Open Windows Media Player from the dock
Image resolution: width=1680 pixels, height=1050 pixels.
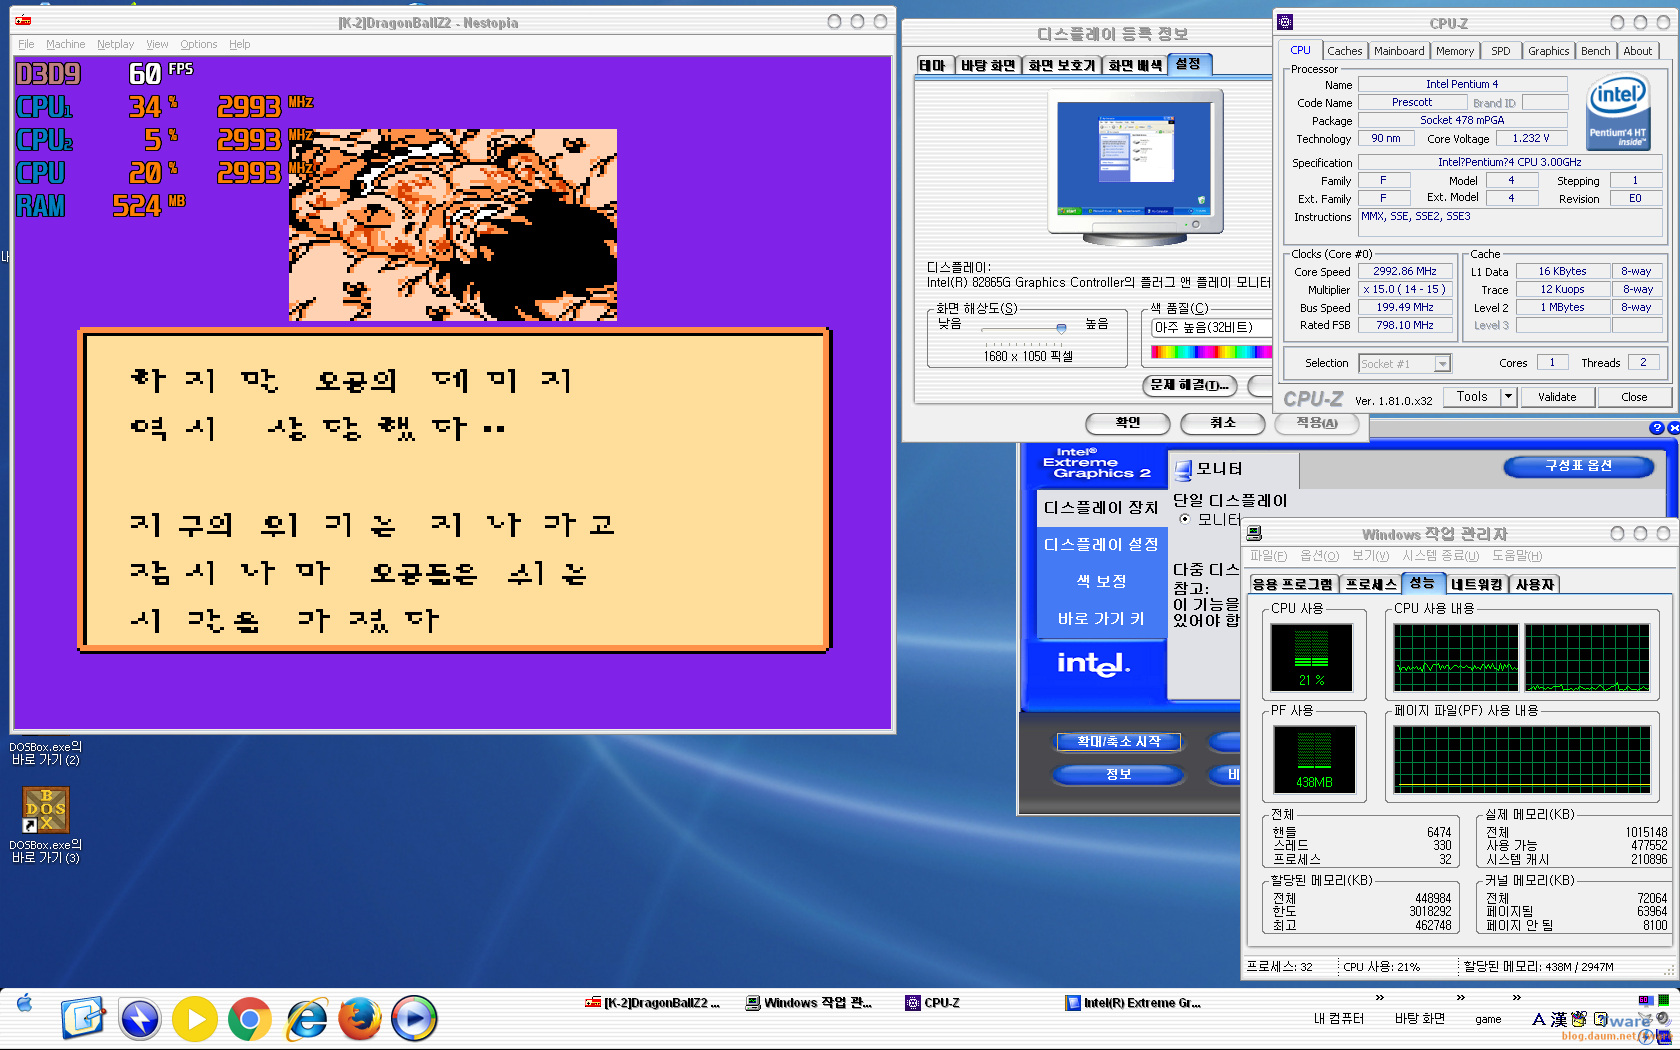coord(414,1019)
